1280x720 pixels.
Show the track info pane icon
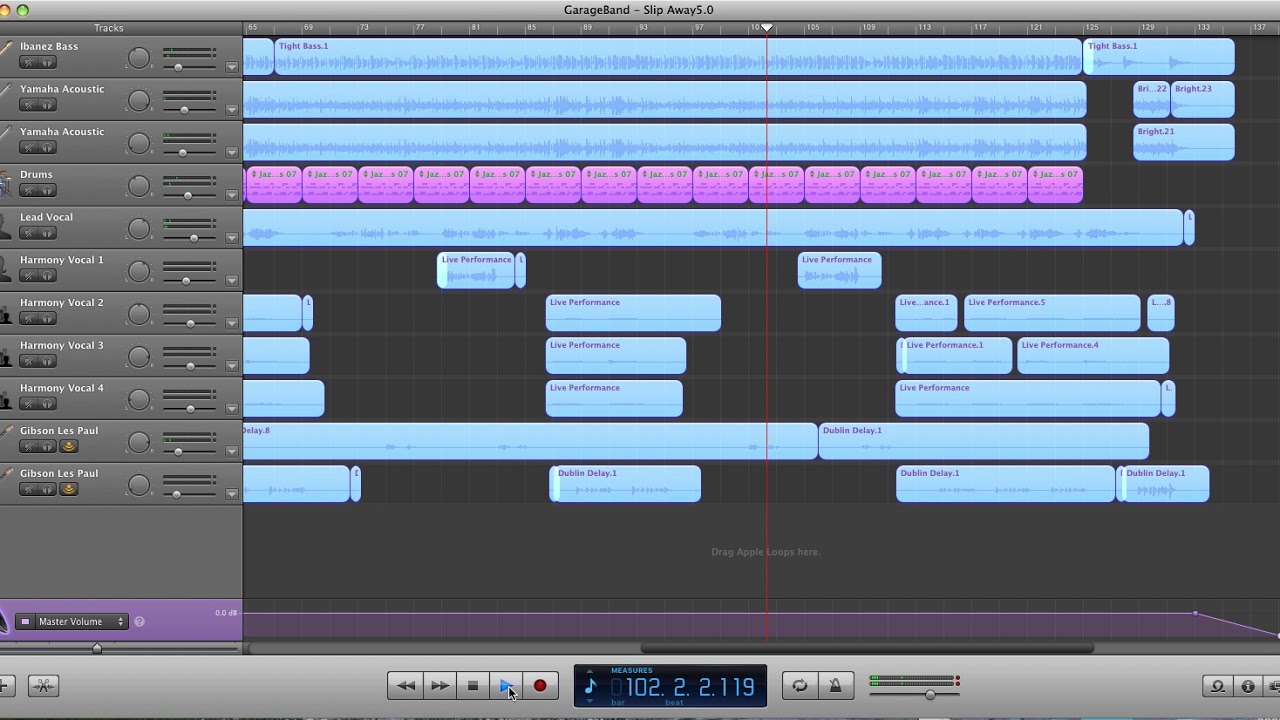[1248, 686]
